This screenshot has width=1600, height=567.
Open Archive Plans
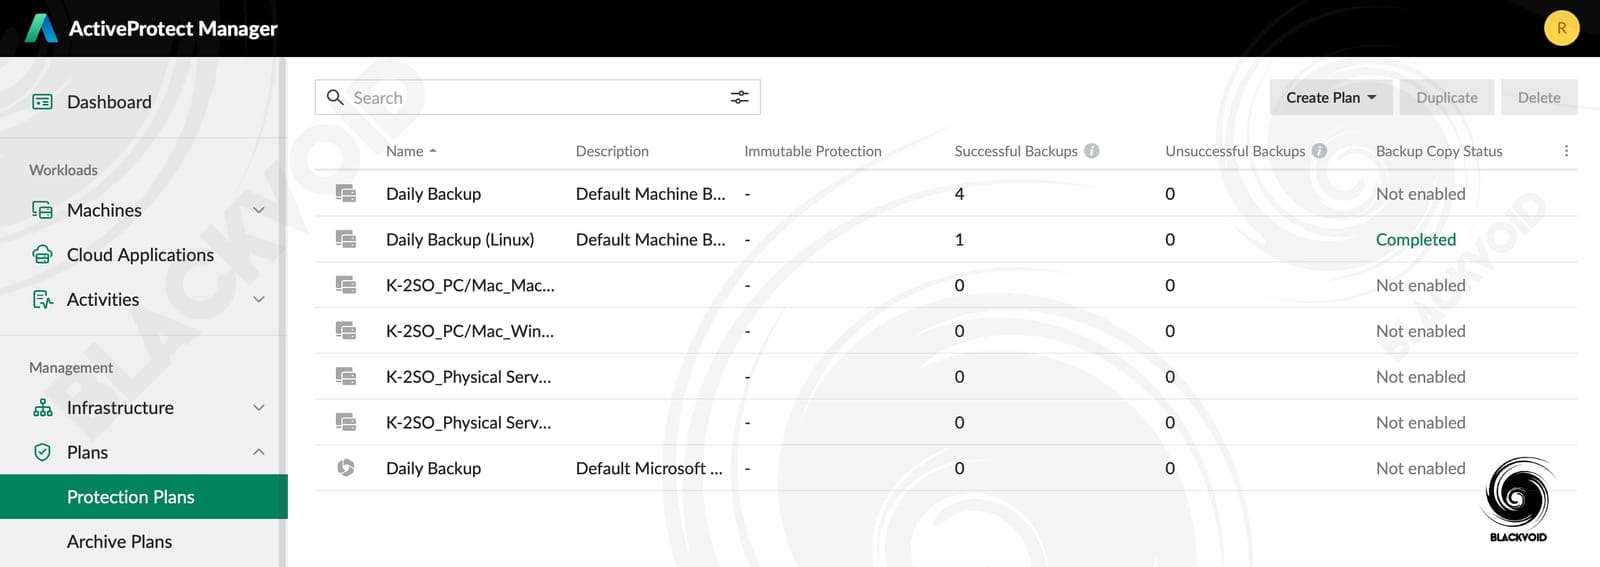pos(119,541)
